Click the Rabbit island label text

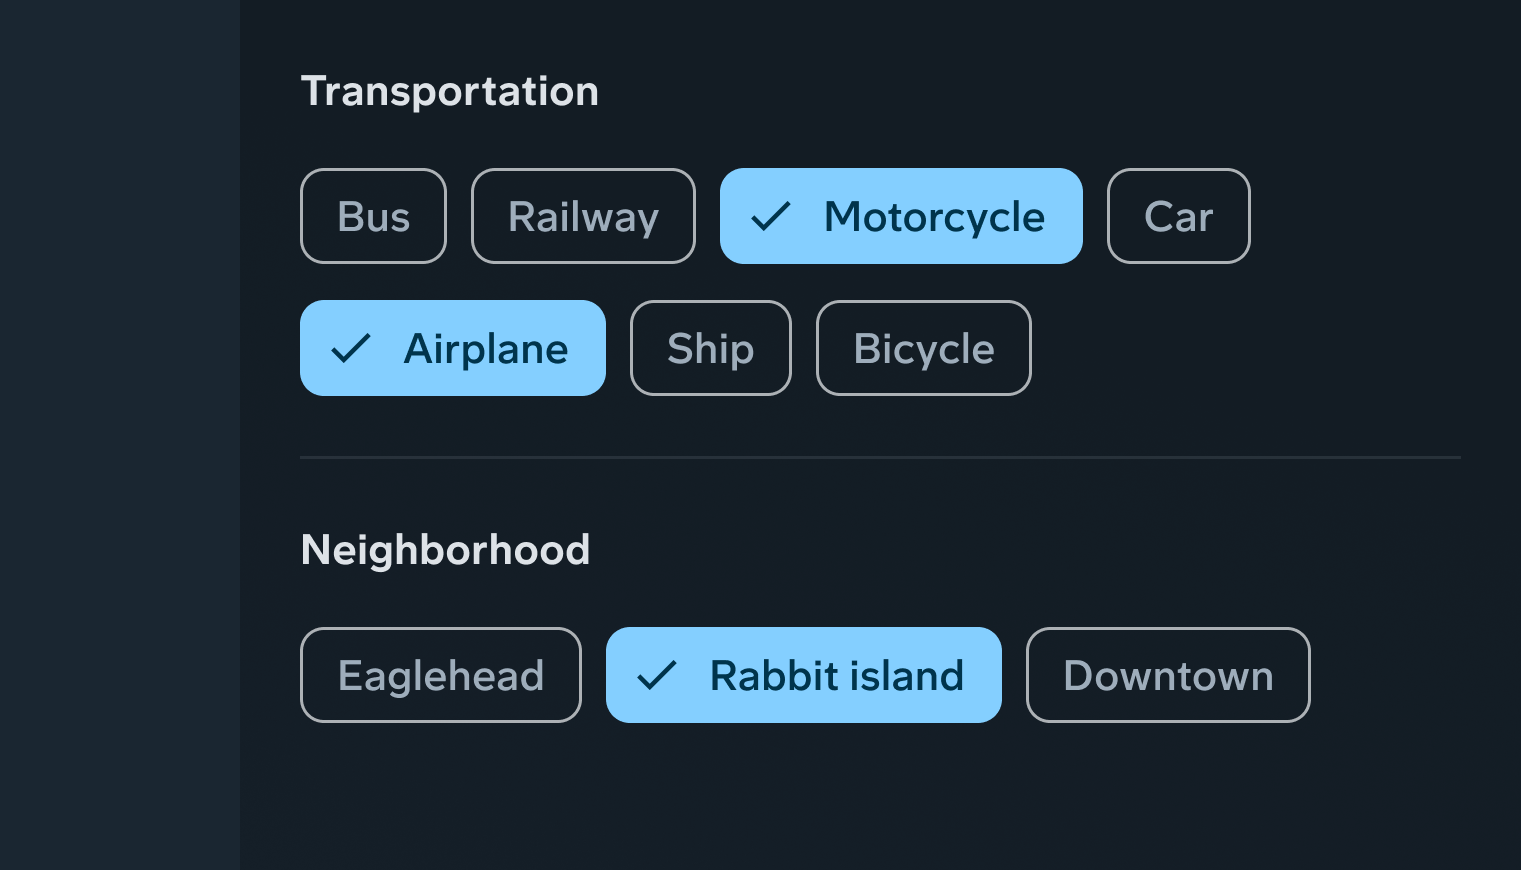point(836,676)
